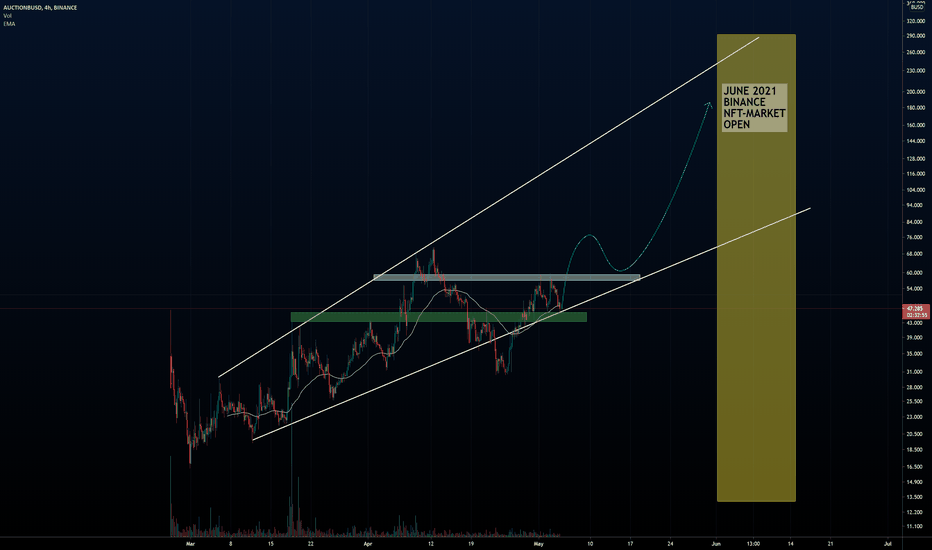Screen dimensions: 932x550
Task: Click the 14.900 price axis label
Action: tap(916, 482)
